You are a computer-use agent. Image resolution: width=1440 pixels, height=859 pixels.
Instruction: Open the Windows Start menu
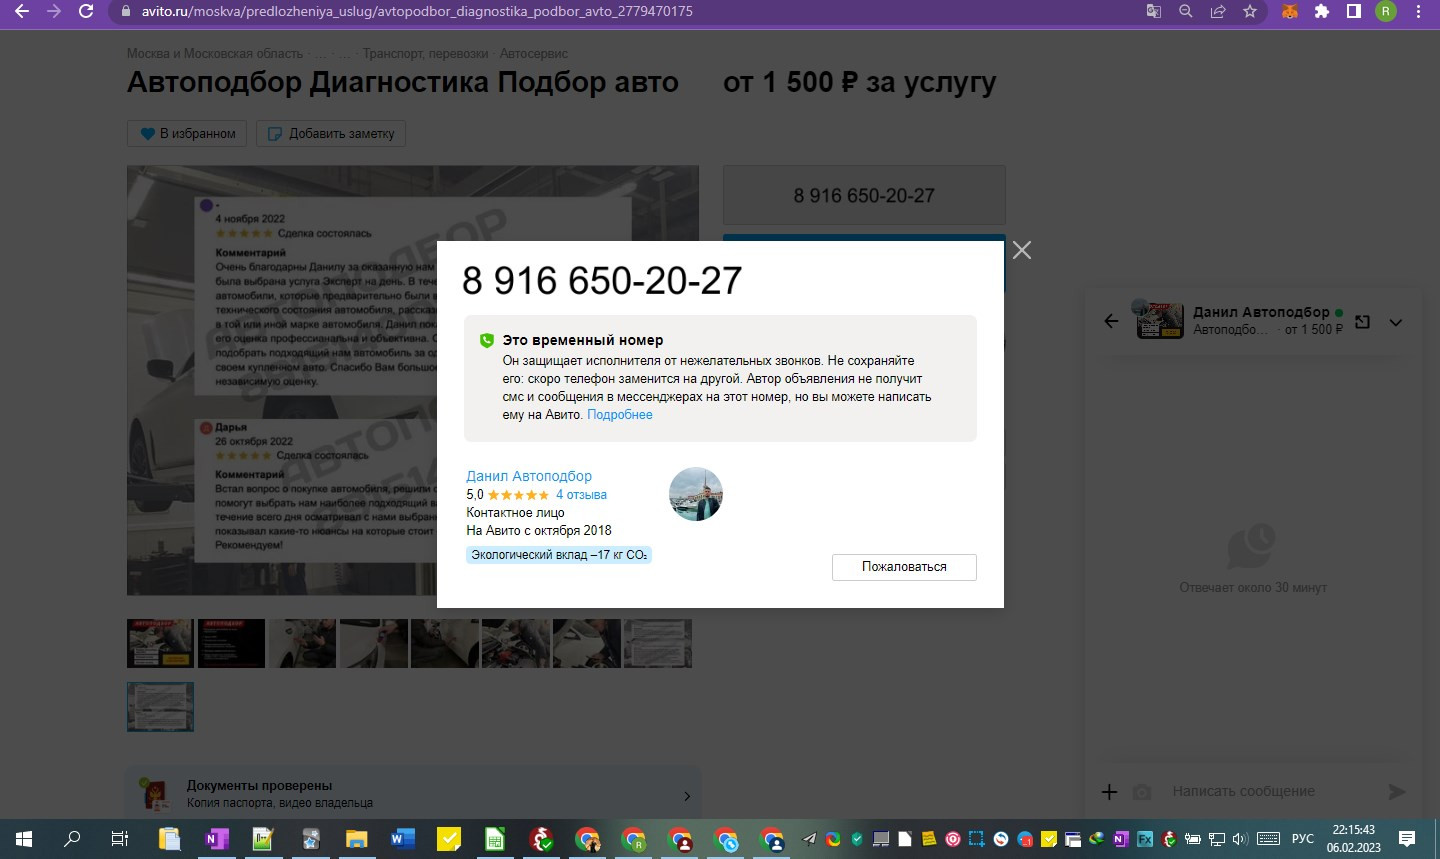coord(24,839)
